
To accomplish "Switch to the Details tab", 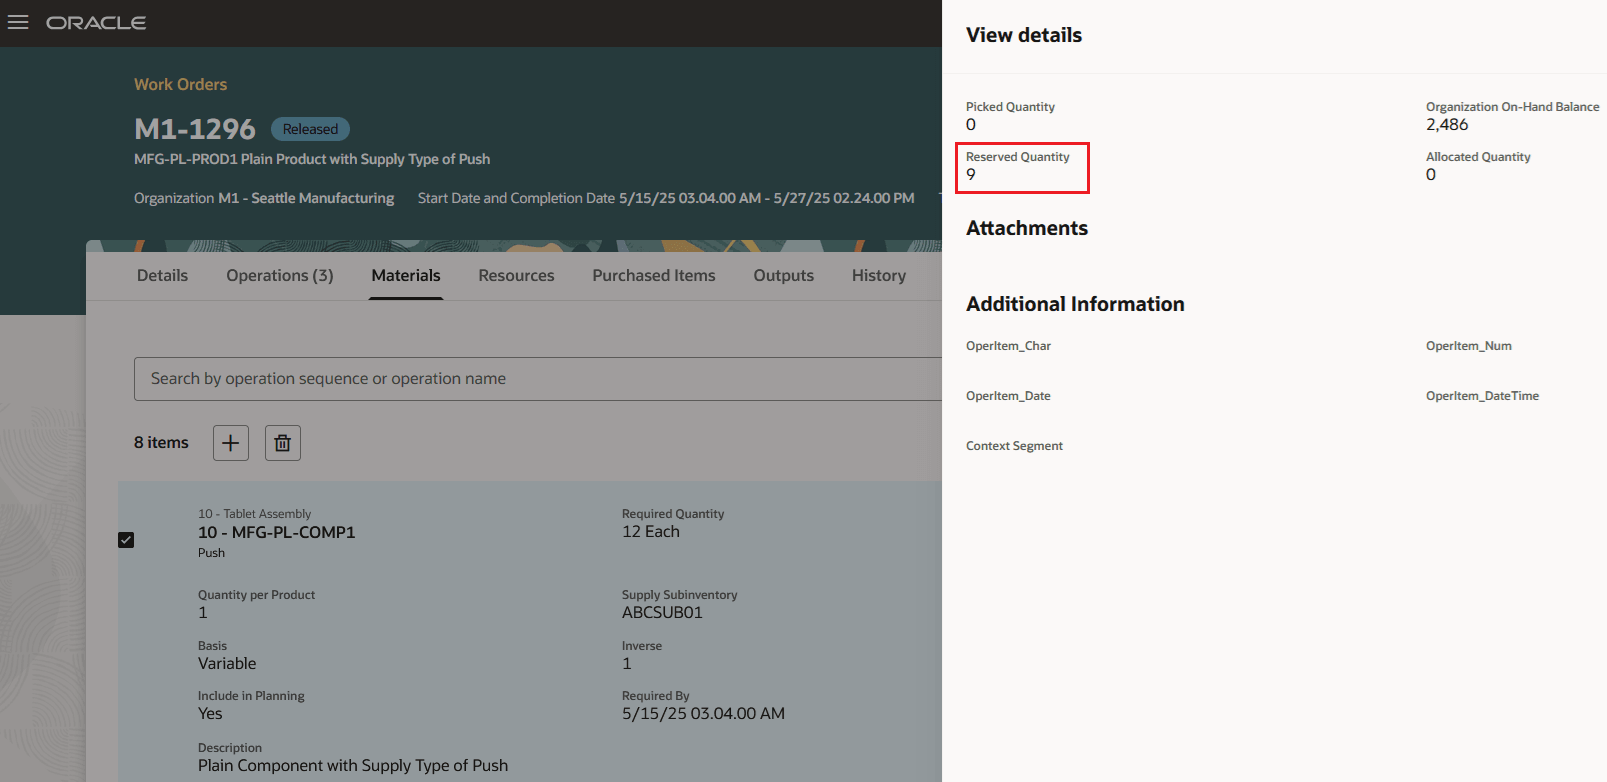I will coord(162,276).
